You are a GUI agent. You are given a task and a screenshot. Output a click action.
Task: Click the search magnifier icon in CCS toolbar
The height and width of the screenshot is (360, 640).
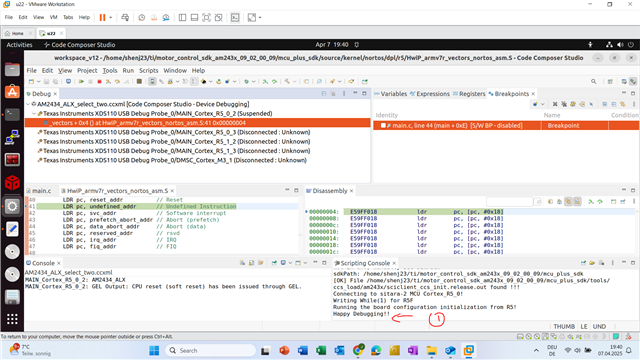[x=593, y=81]
